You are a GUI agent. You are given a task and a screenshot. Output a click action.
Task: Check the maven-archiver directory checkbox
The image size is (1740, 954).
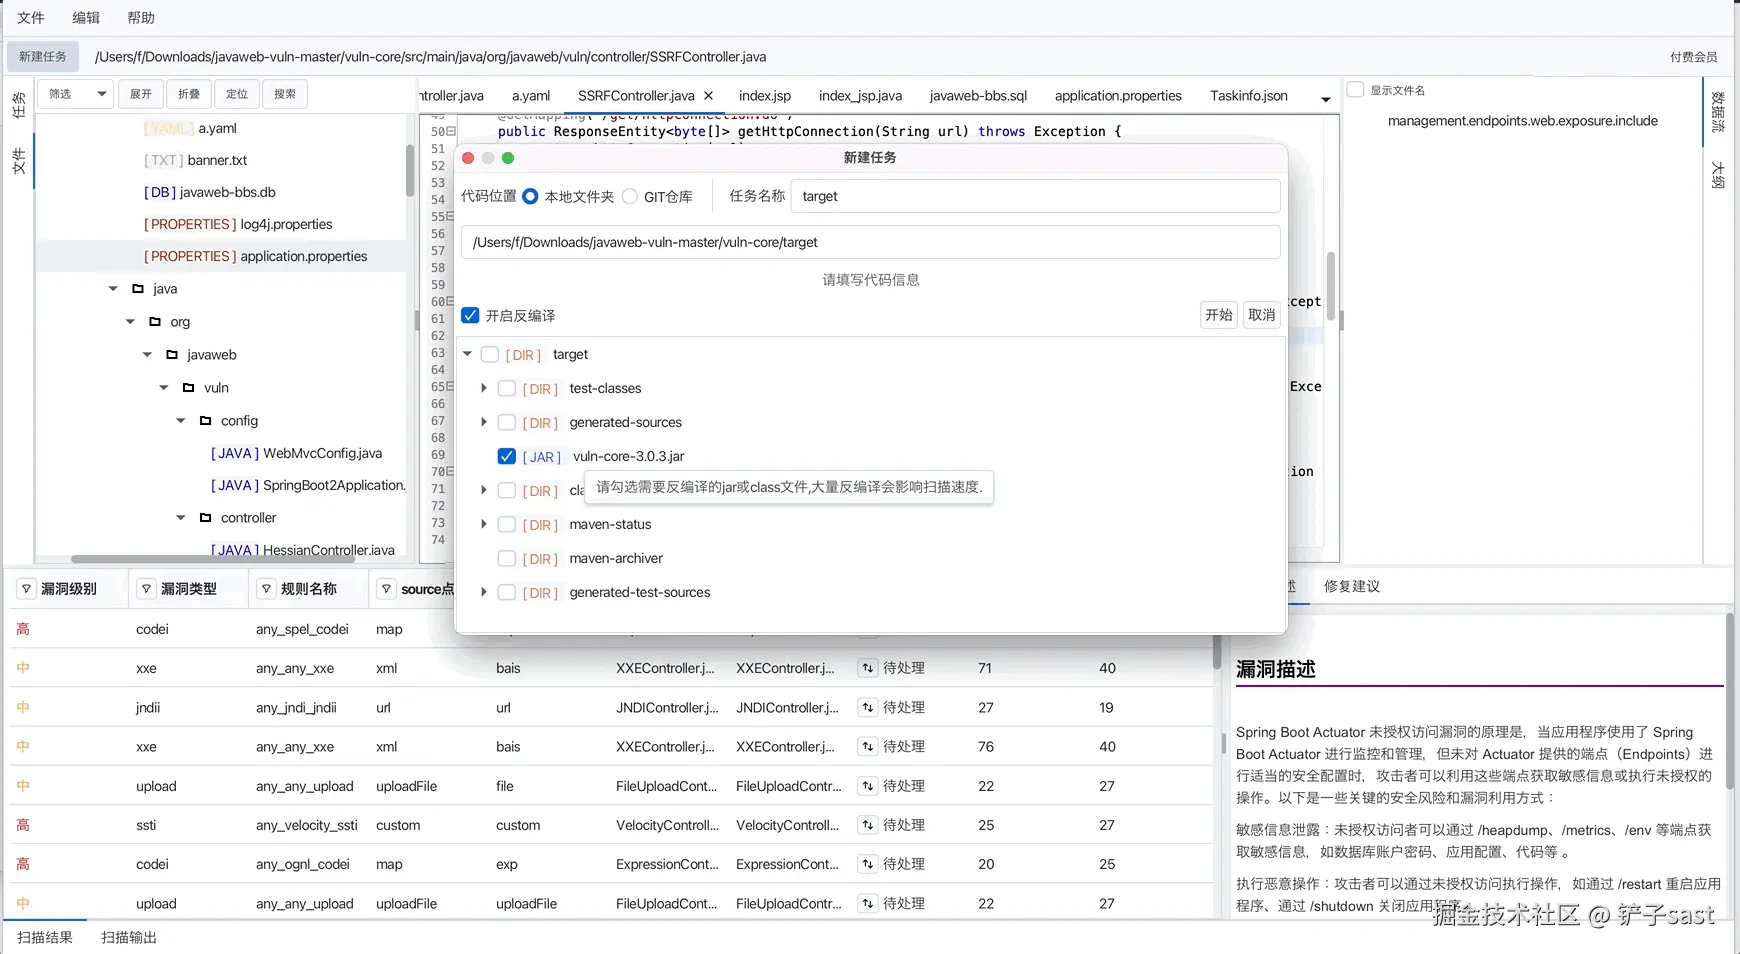pyautogui.click(x=507, y=558)
